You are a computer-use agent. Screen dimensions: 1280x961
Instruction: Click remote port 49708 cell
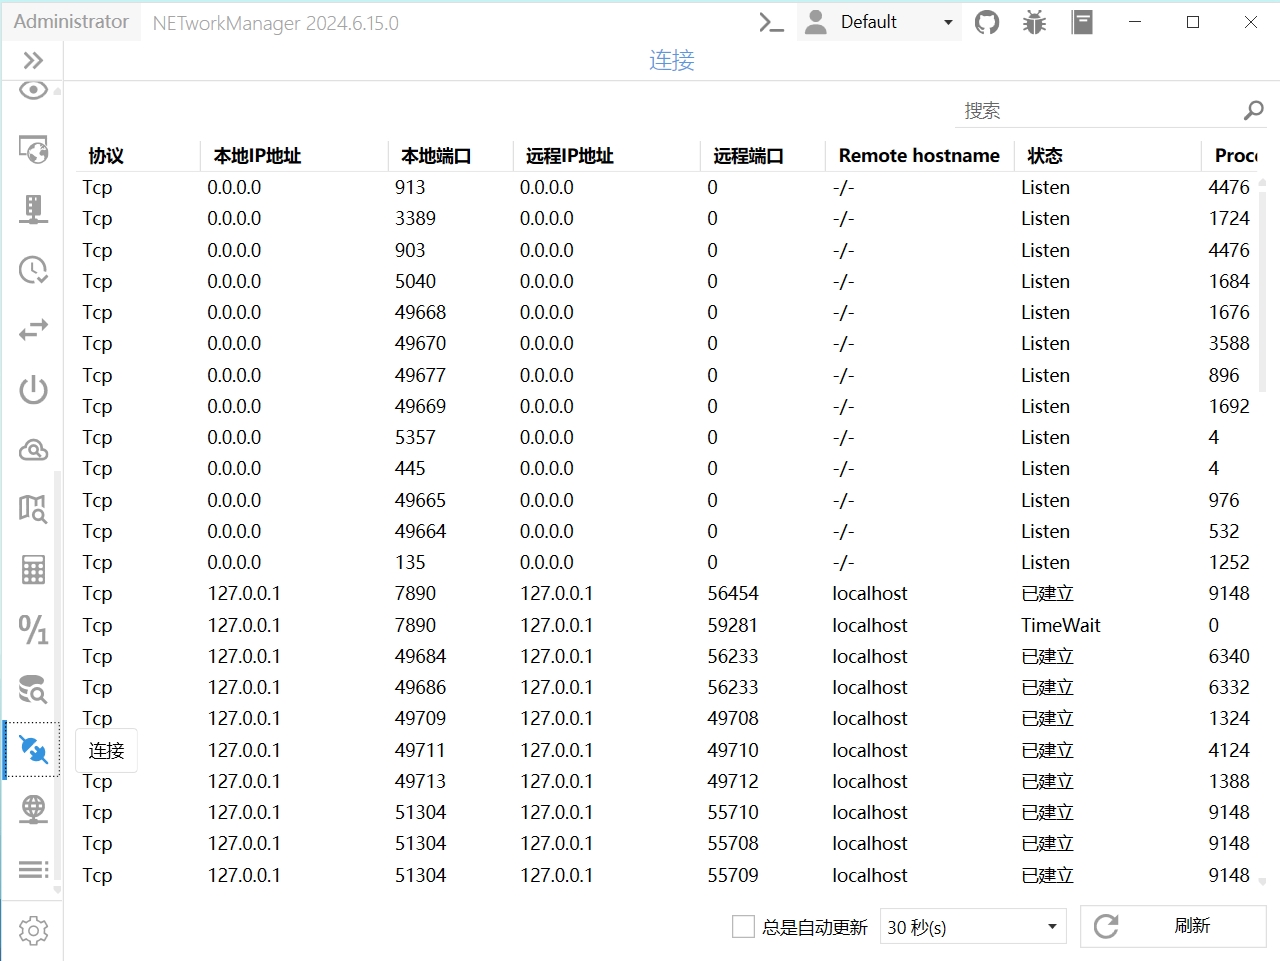[x=733, y=718]
